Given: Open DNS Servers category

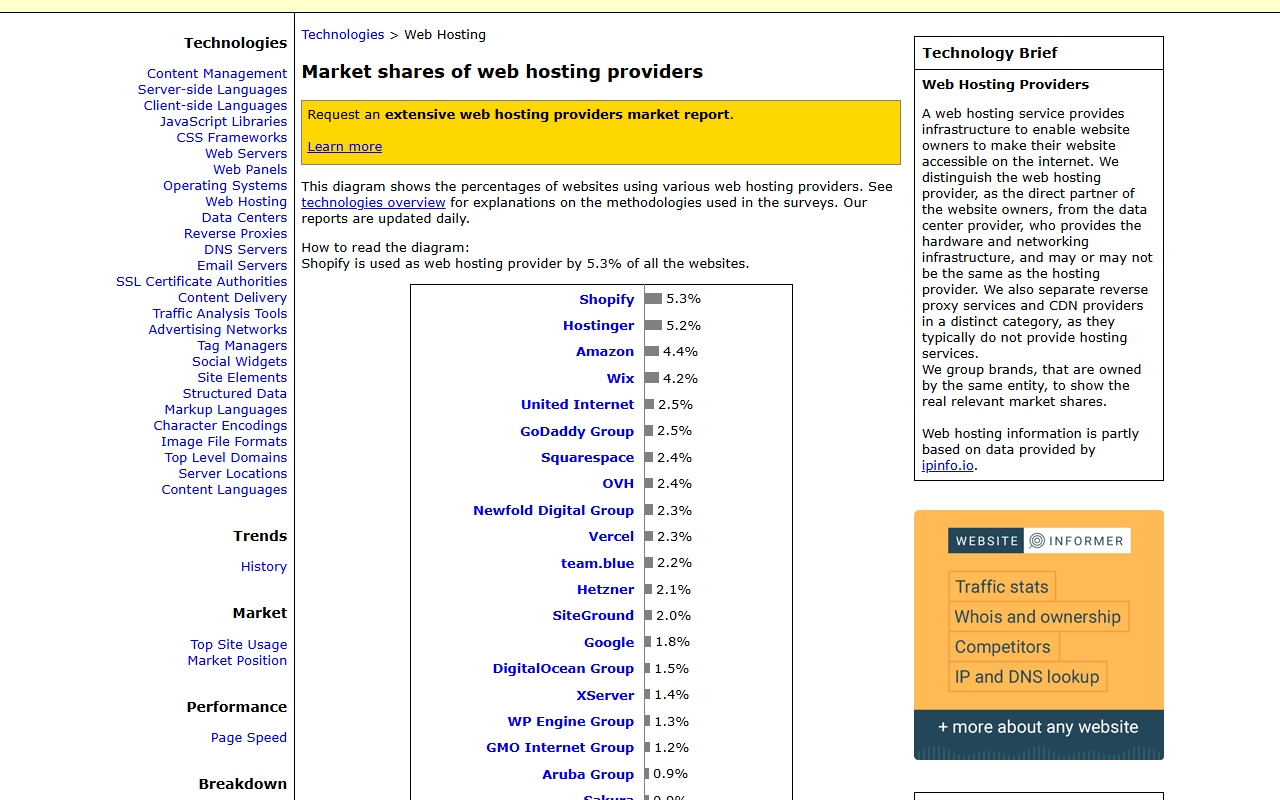Looking at the screenshot, I should click(245, 250).
